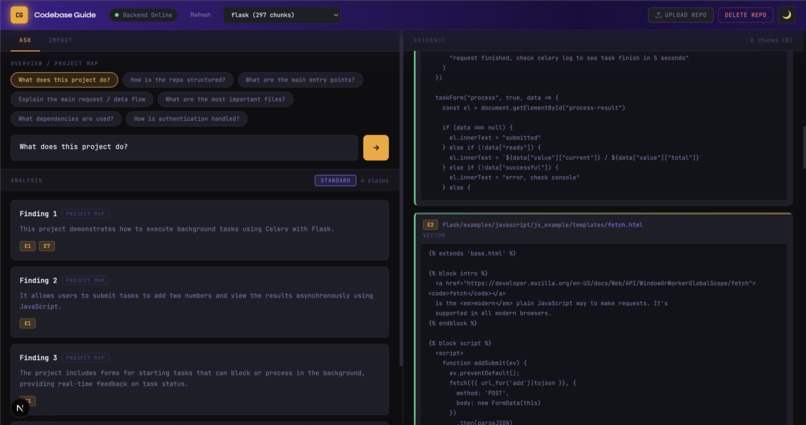Image resolution: width=806 pixels, height=425 pixels.
Task: Click the 'Overview / Project Map' label
Action: tap(54, 63)
